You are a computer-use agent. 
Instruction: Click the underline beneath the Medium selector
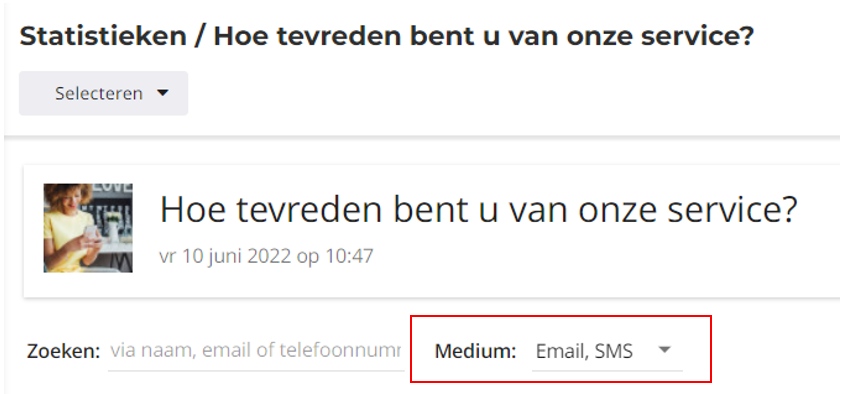coord(607,370)
